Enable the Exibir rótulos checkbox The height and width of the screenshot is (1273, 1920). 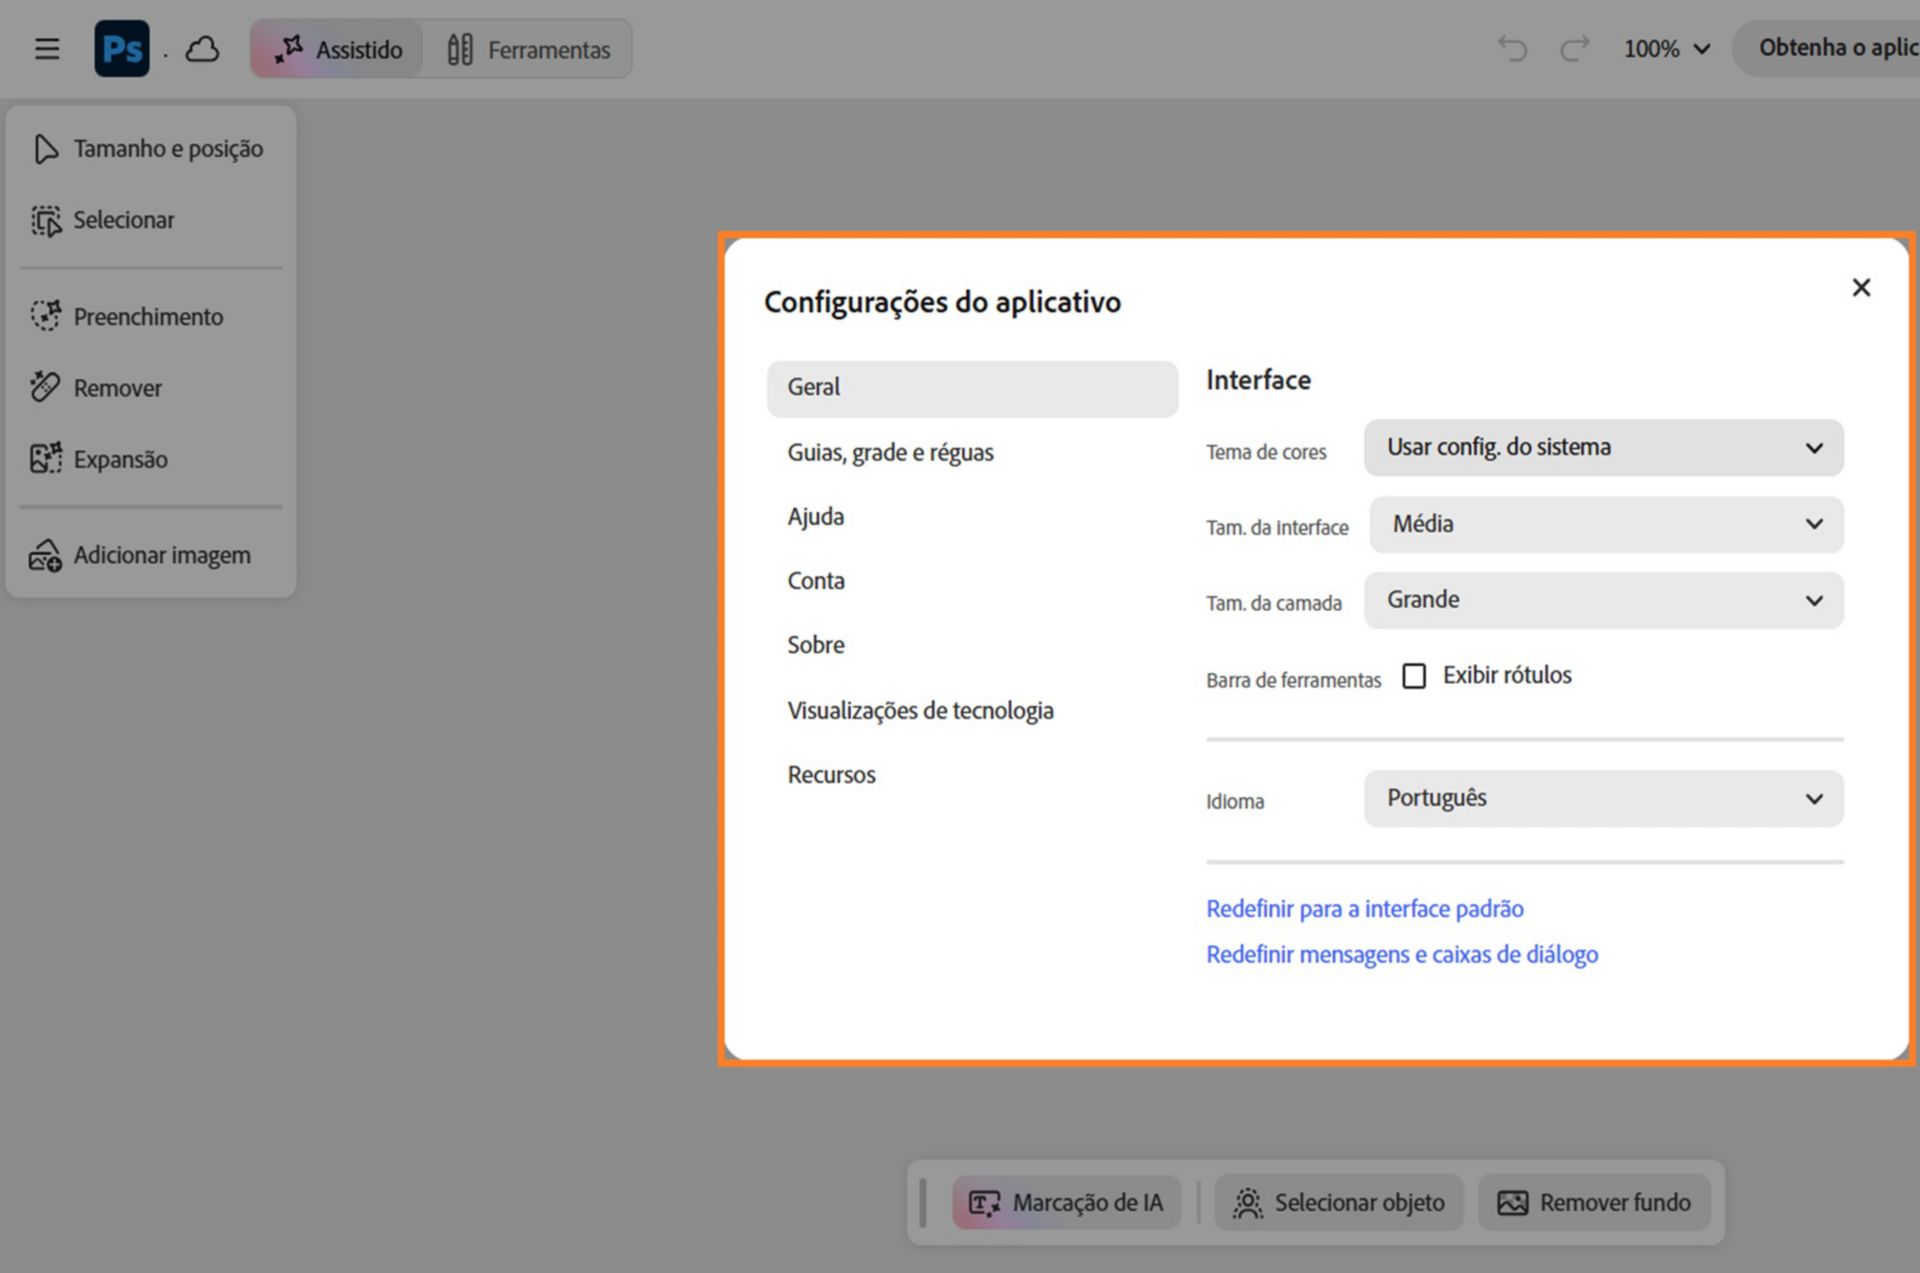click(x=1414, y=677)
